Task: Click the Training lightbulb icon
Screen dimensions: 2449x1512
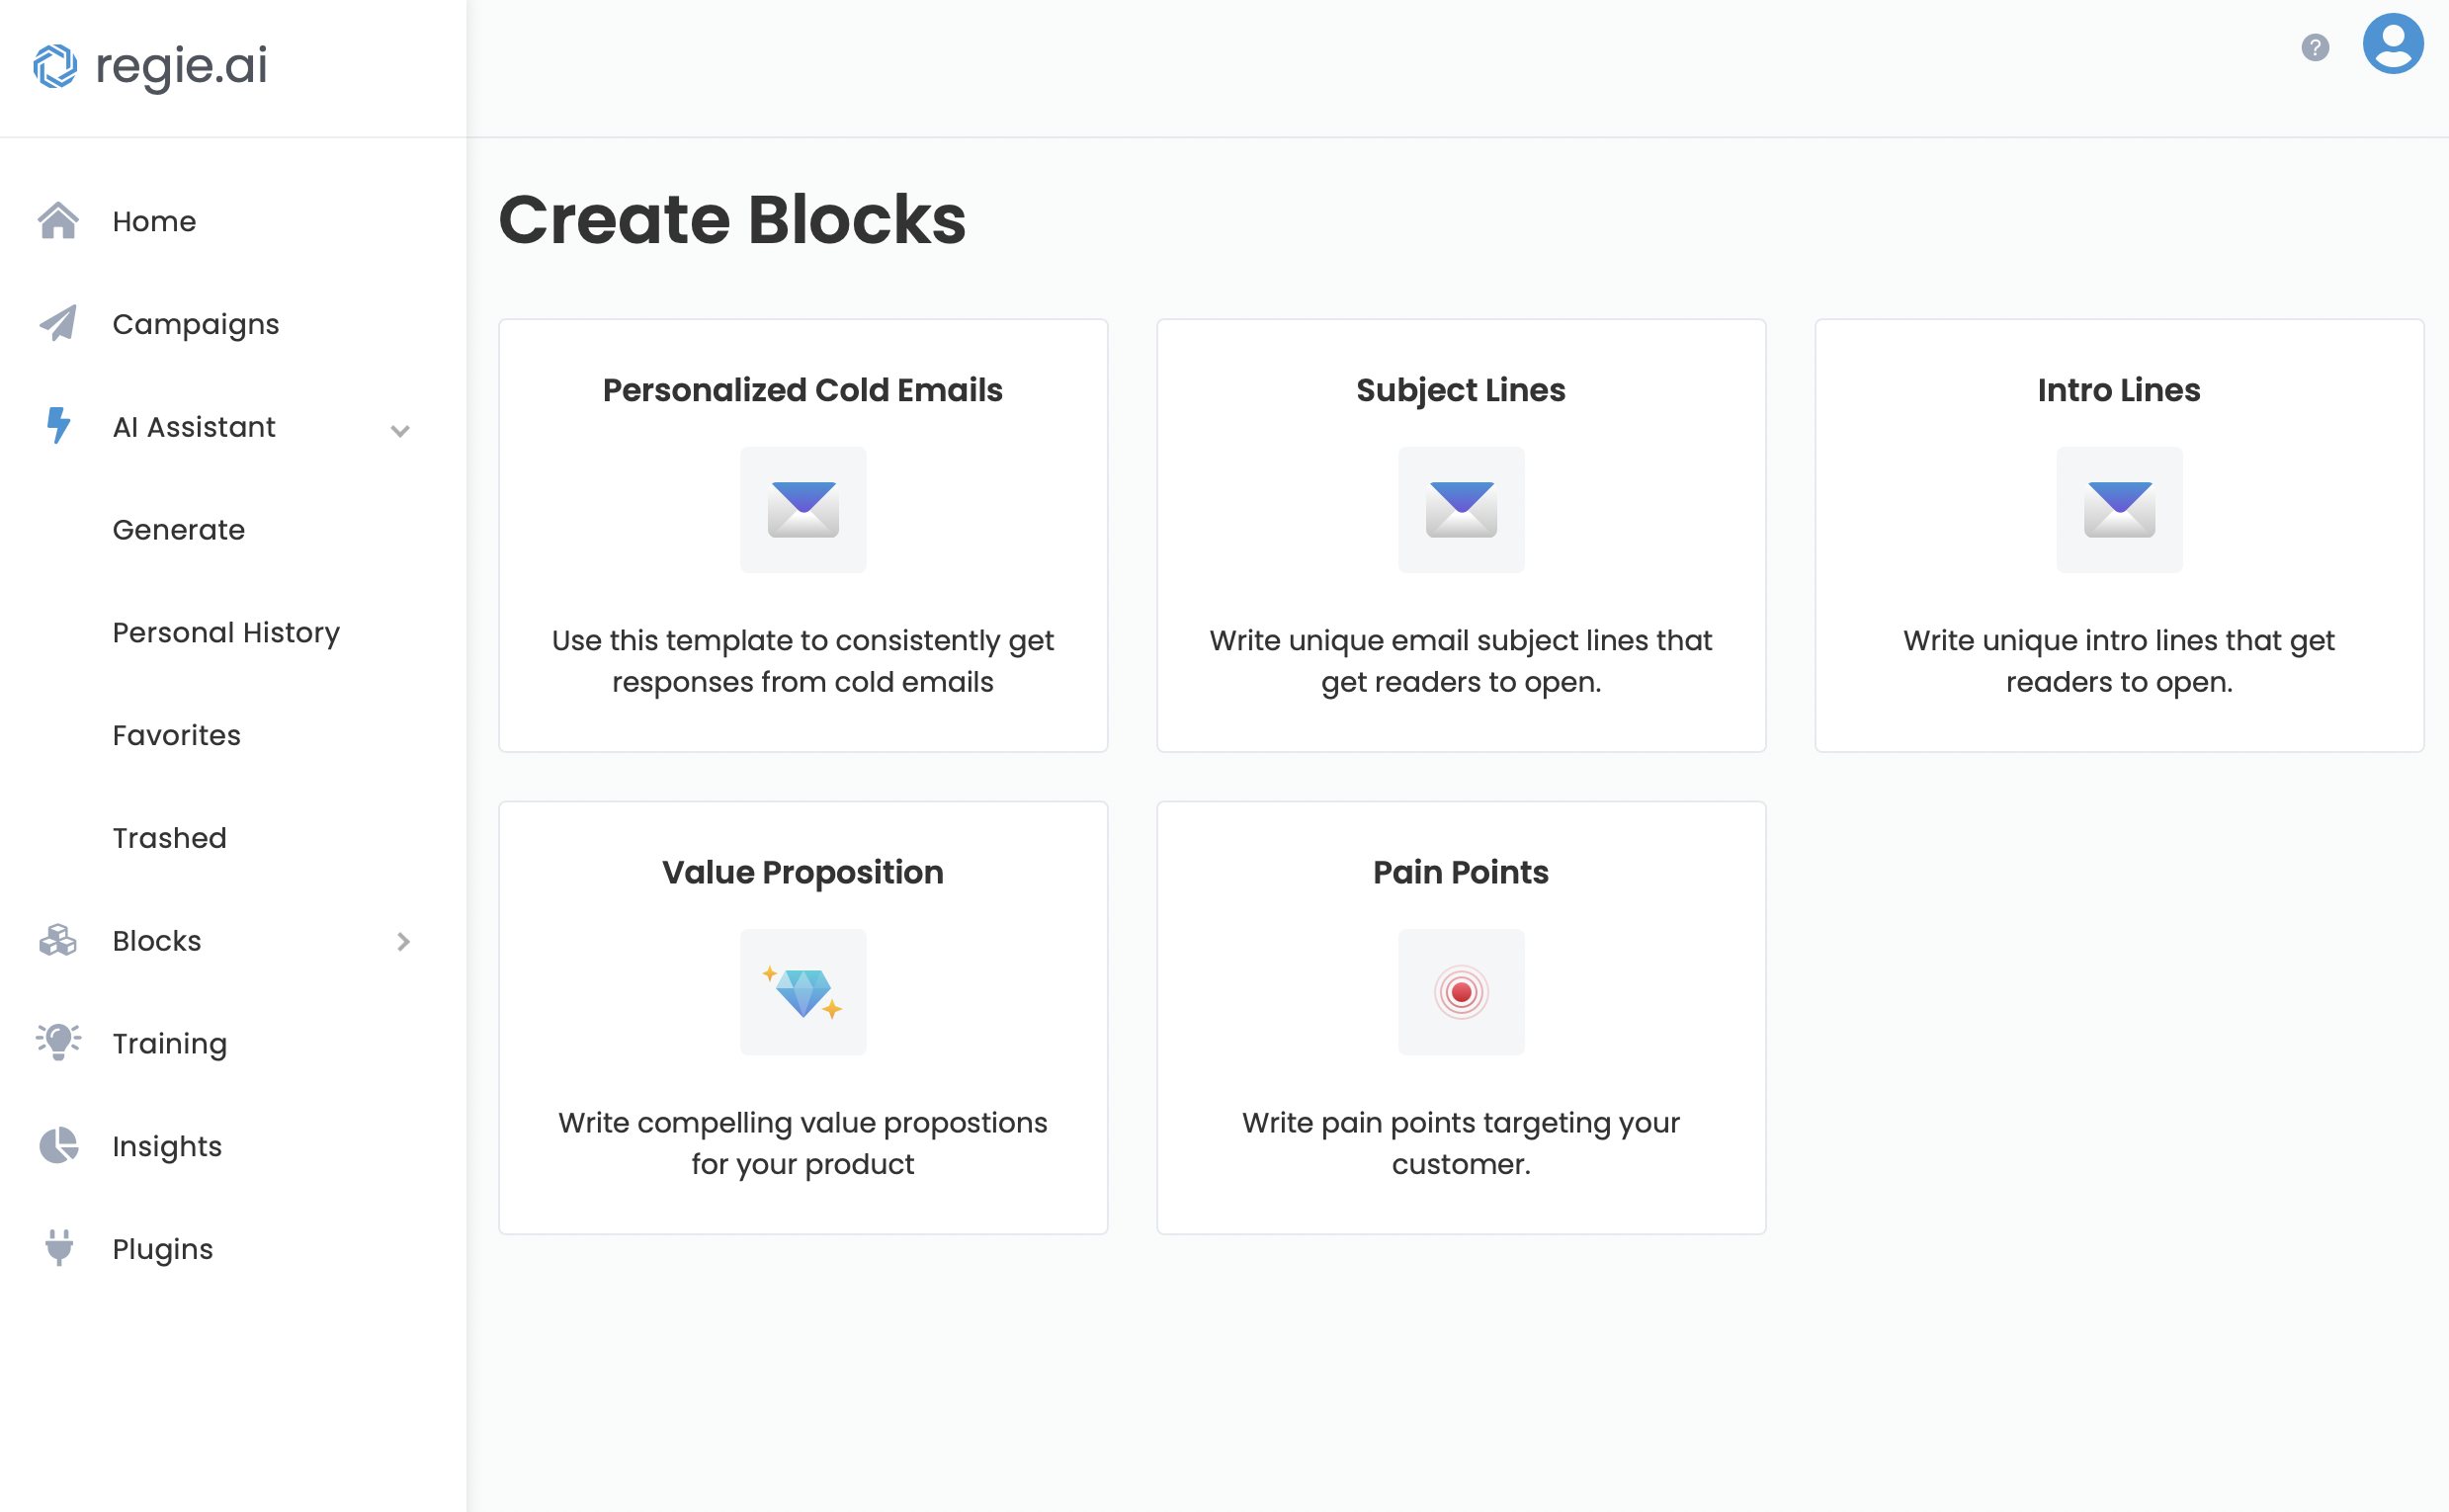Action: [58, 1042]
